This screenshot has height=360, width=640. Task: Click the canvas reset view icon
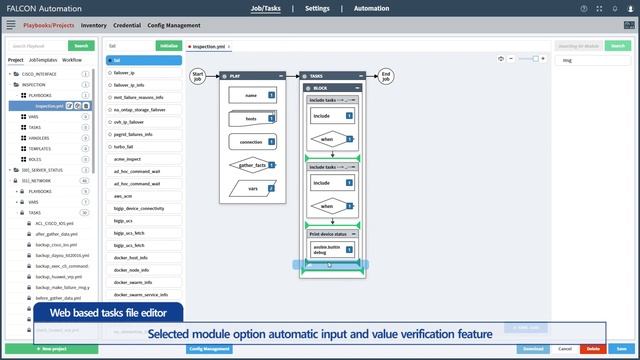pos(501,59)
